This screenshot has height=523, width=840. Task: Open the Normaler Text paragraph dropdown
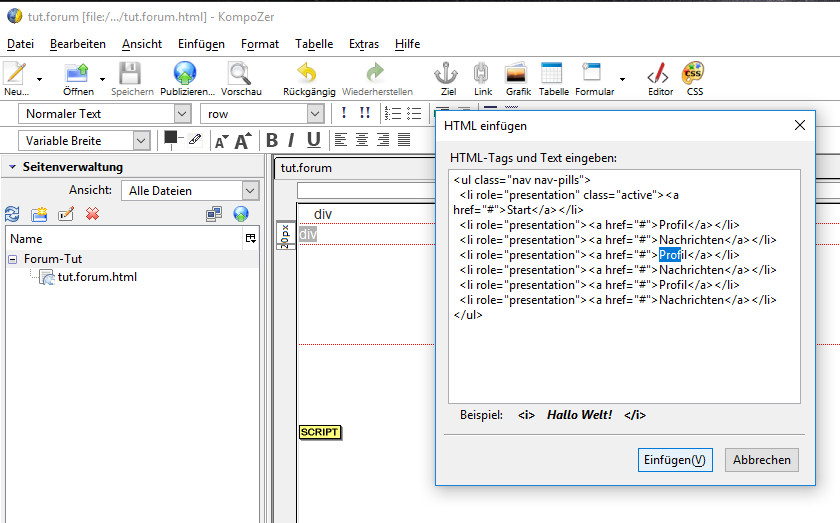[182, 114]
